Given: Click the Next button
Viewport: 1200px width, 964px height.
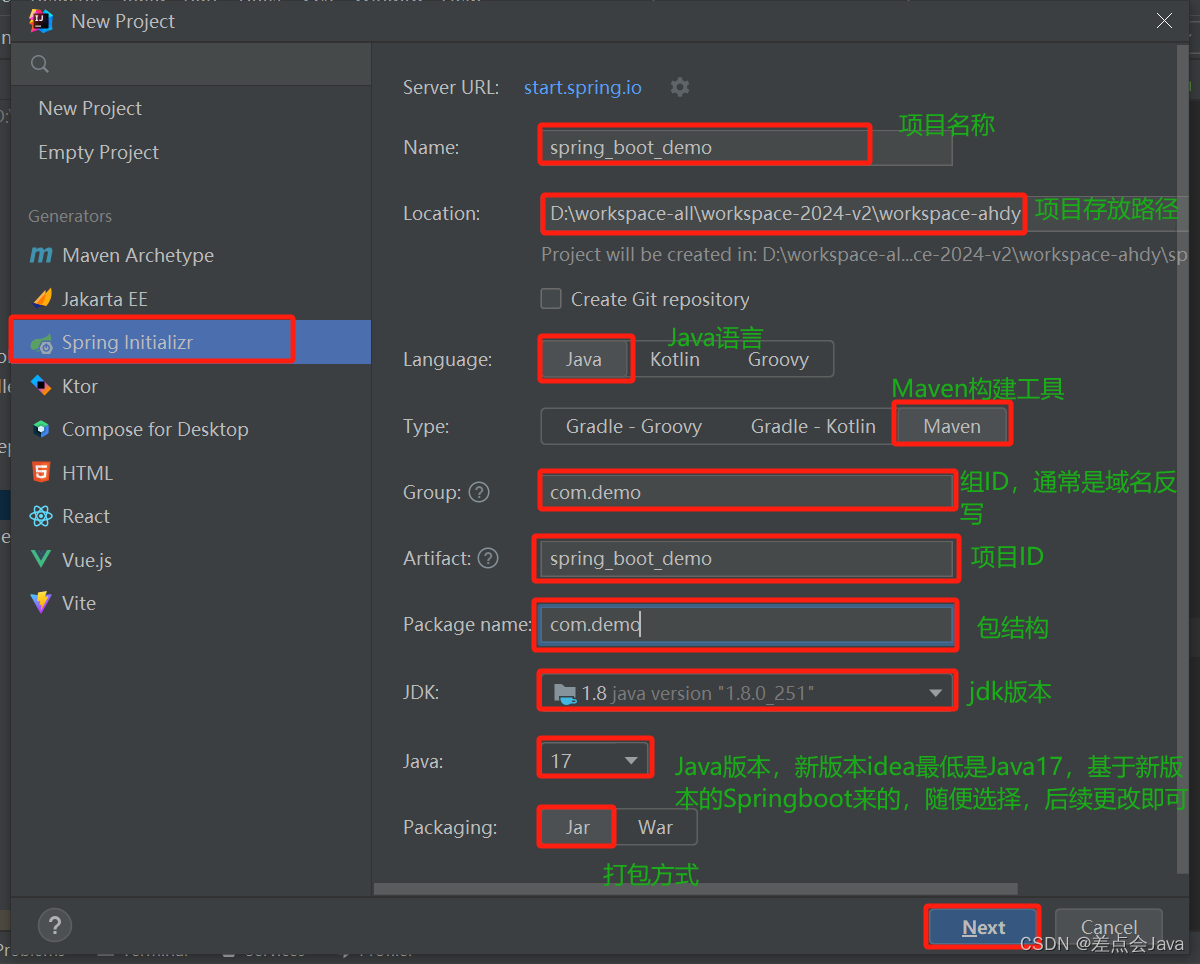Looking at the screenshot, I should tap(983, 927).
